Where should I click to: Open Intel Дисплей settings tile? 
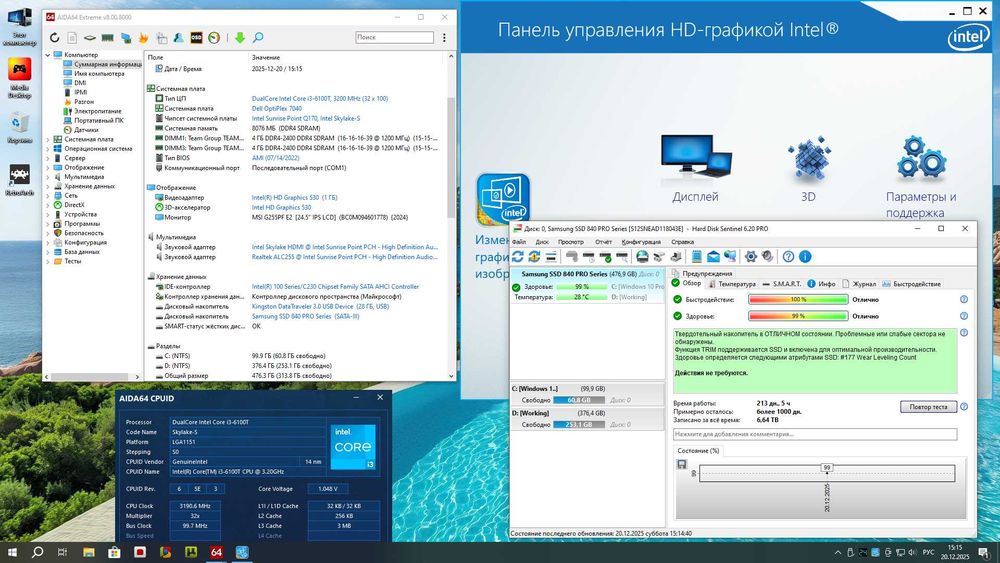coord(695,168)
